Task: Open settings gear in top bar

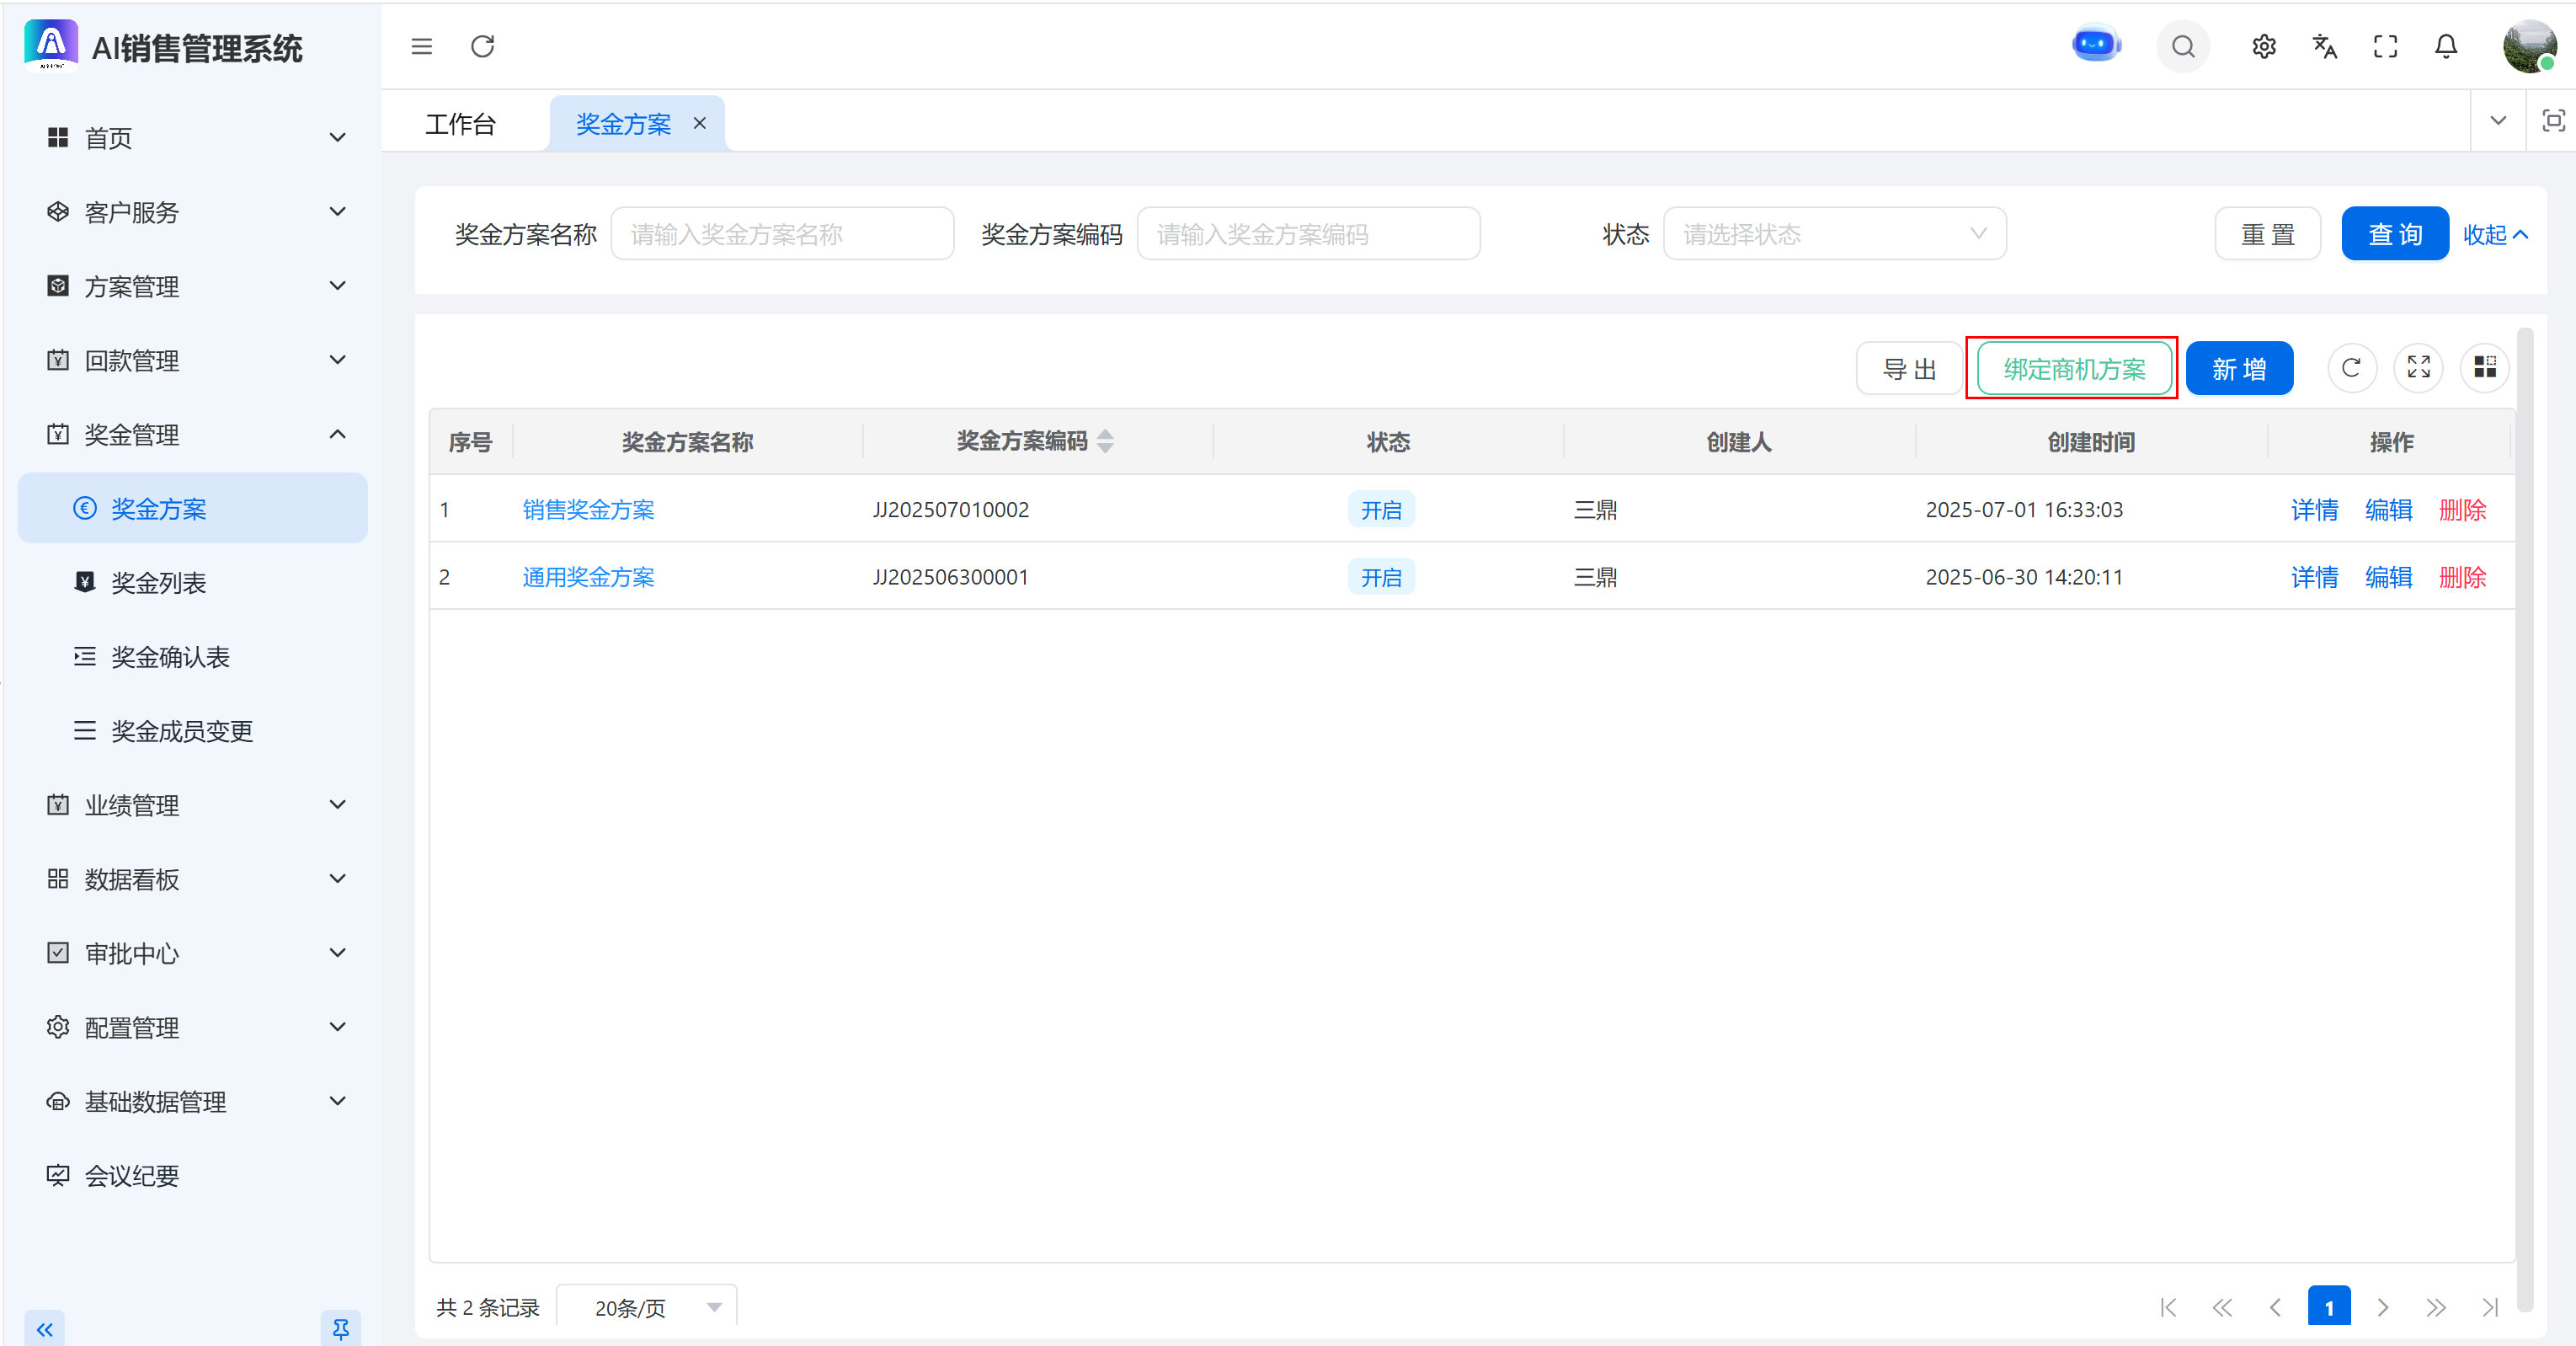Action: point(2264,46)
